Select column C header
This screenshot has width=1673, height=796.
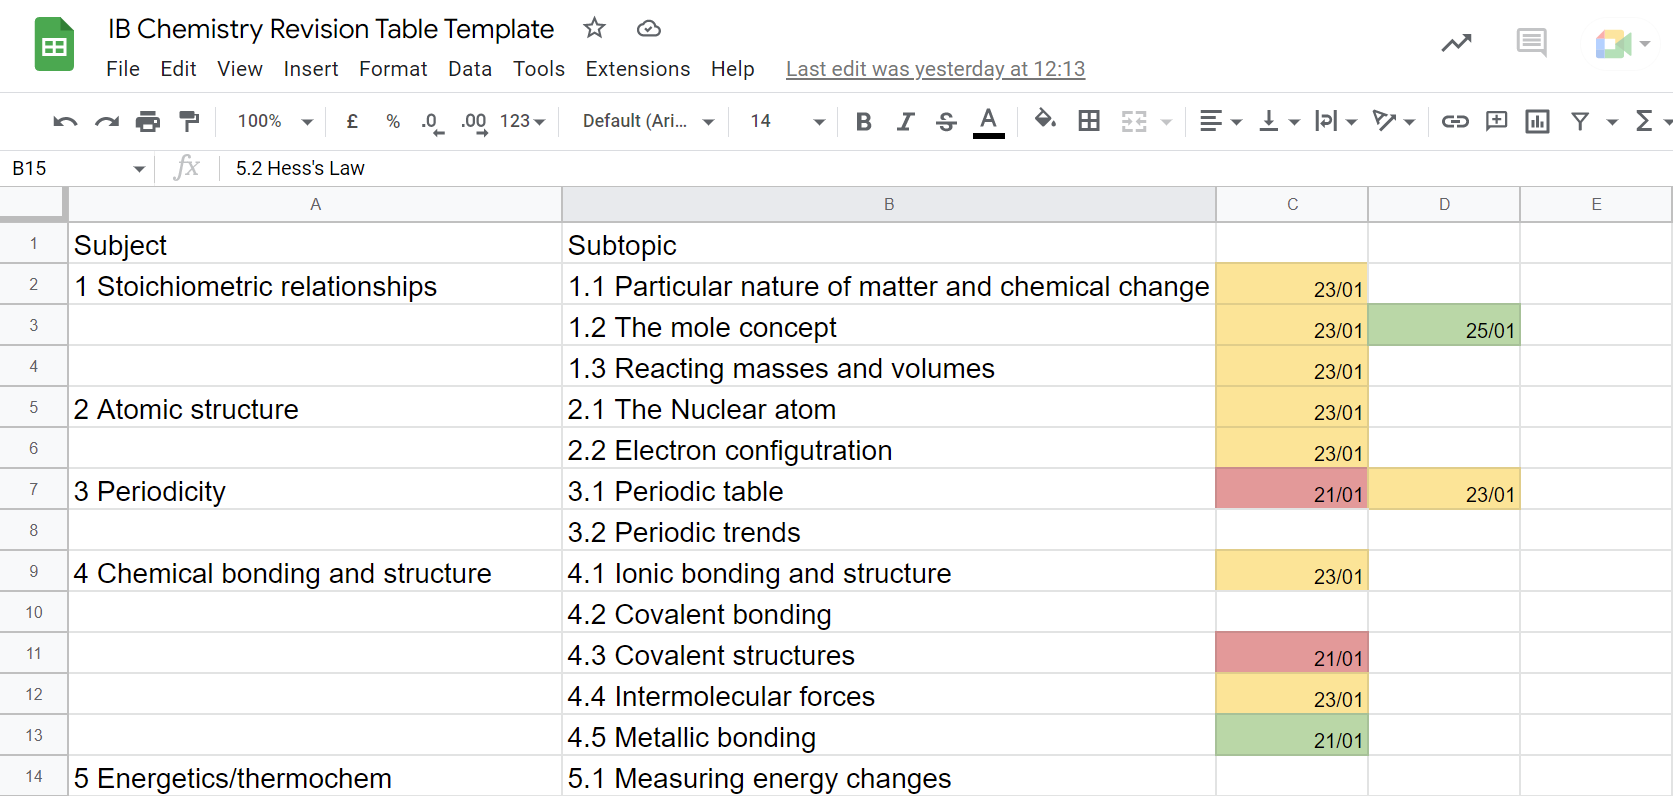point(1292,204)
